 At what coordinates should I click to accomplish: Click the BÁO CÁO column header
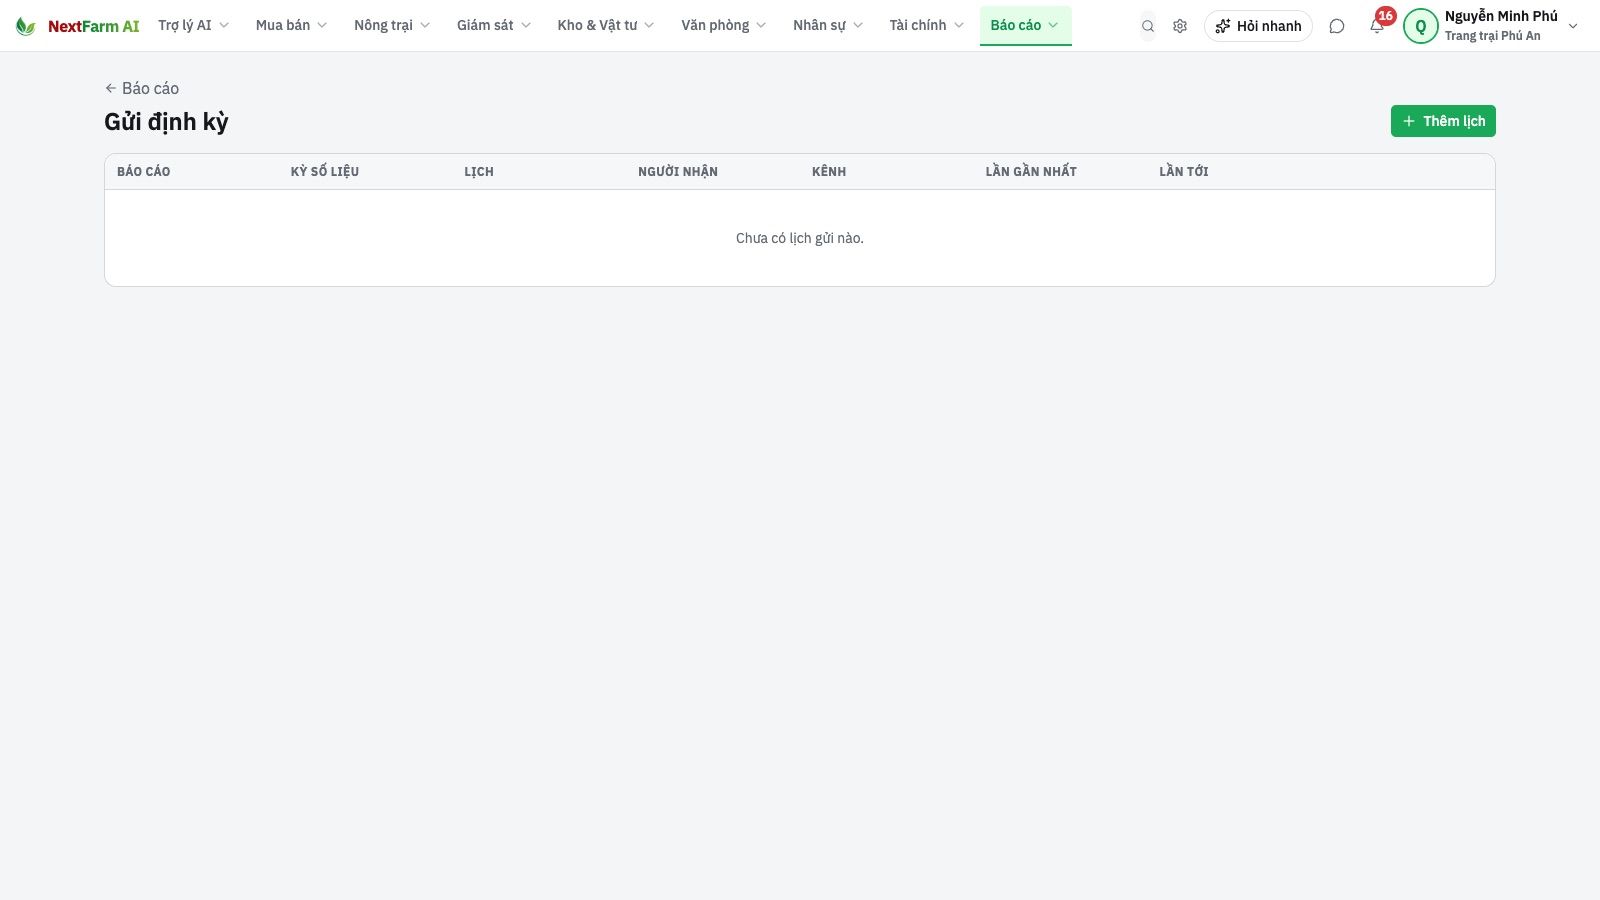point(144,171)
